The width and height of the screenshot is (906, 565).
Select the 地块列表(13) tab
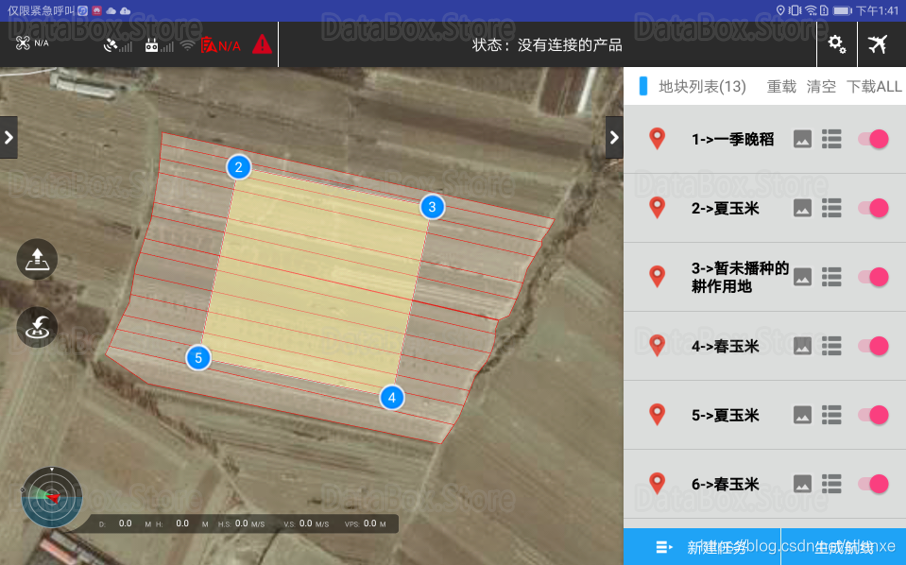click(x=702, y=87)
